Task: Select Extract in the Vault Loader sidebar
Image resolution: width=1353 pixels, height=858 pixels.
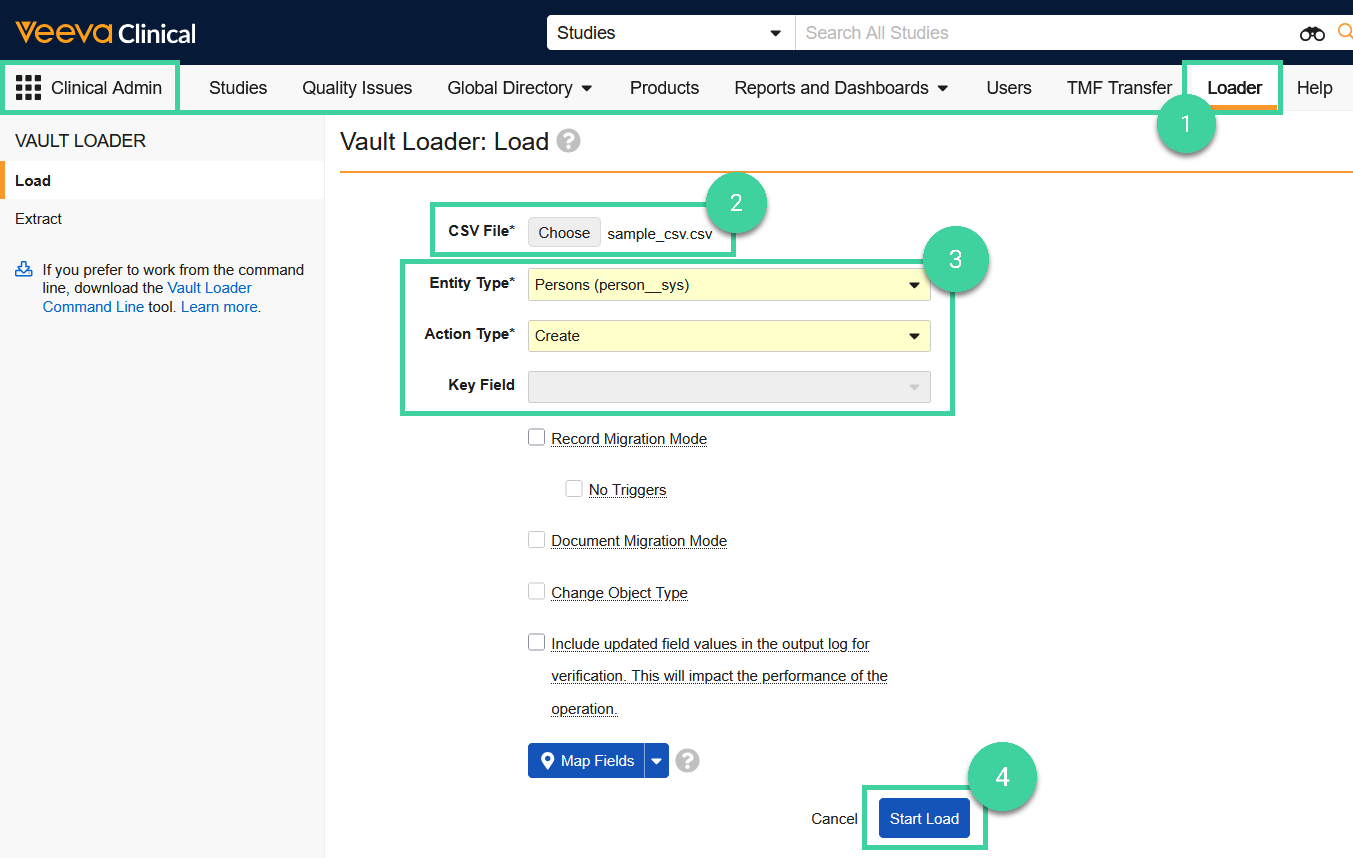Action: pos(39,219)
